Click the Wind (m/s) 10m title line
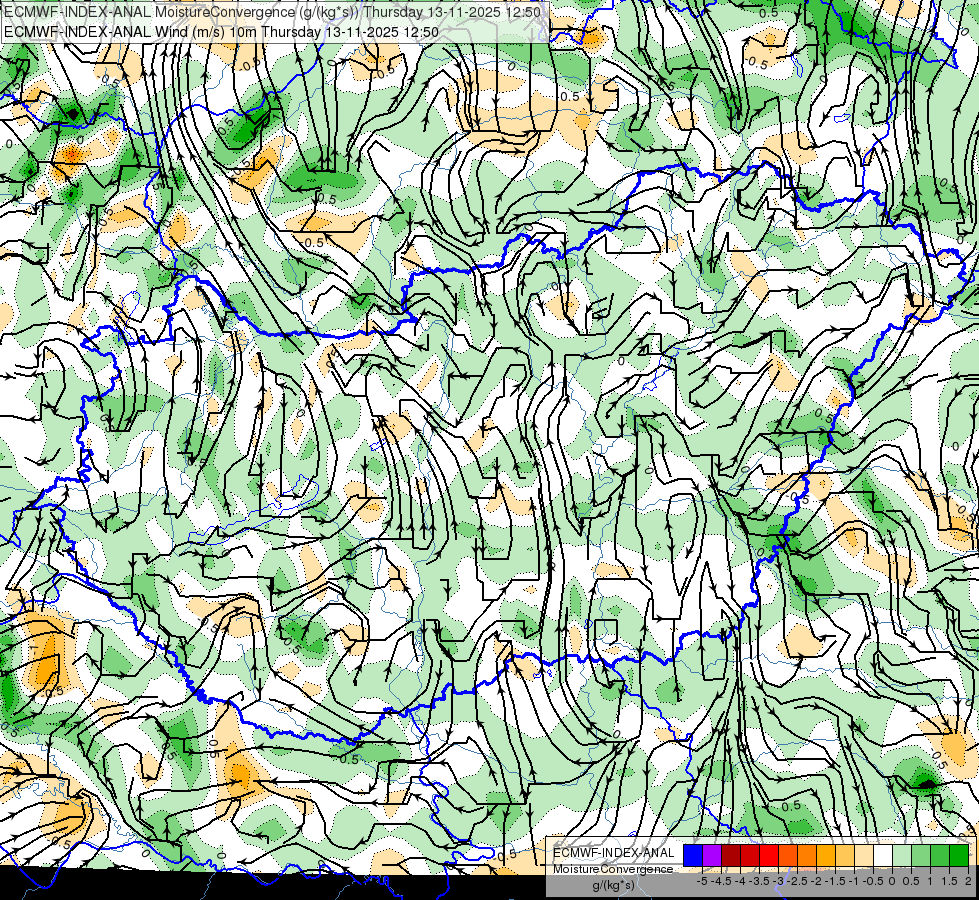This screenshot has height=900, width=979. pos(221,32)
